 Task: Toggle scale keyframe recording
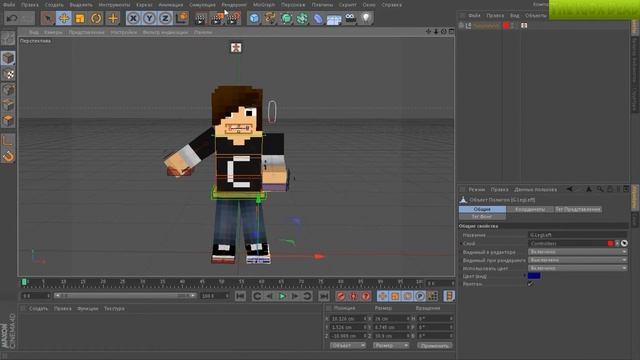point(395,296)
